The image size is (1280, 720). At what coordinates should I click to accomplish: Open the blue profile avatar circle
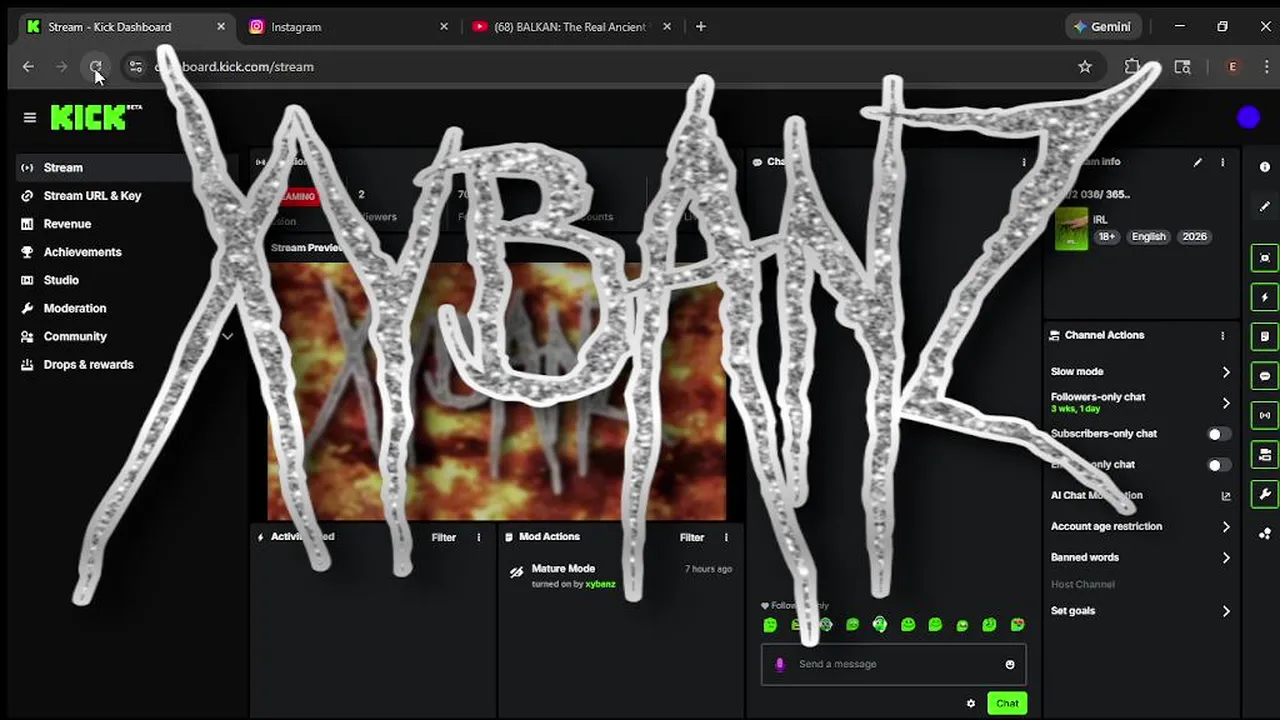click(1248, 117)
